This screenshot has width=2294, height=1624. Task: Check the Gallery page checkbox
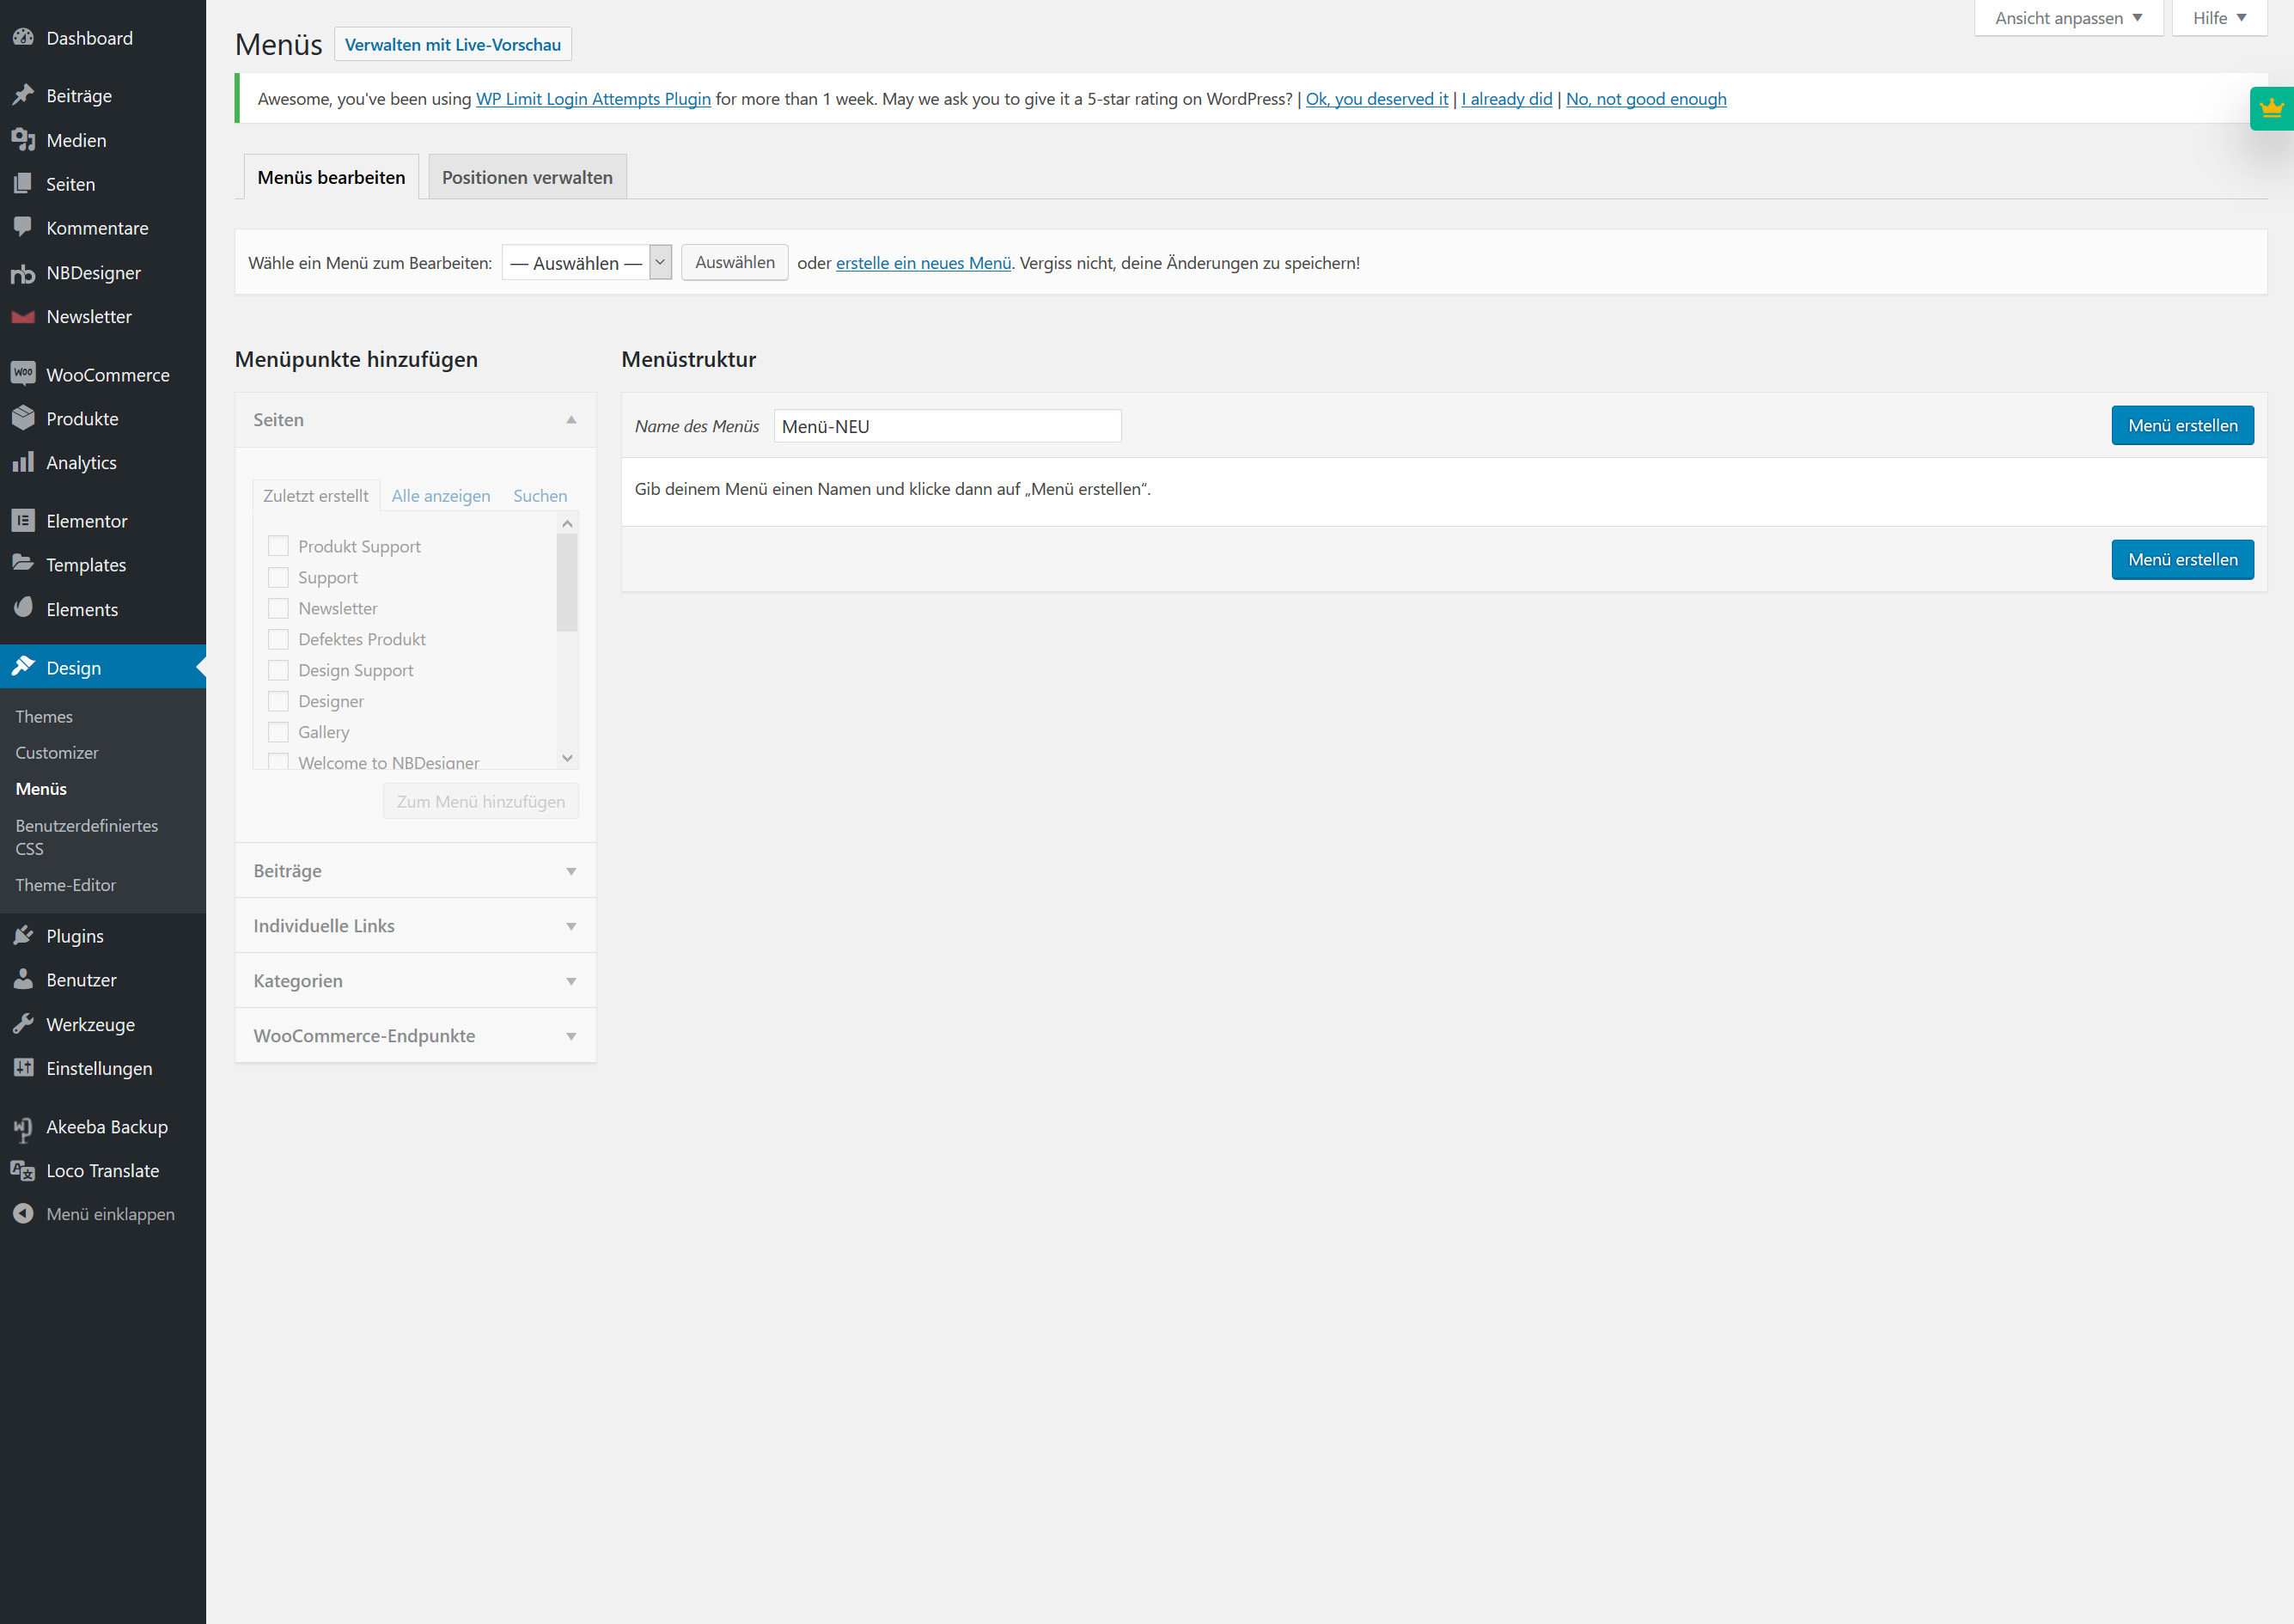pos(278,733)
